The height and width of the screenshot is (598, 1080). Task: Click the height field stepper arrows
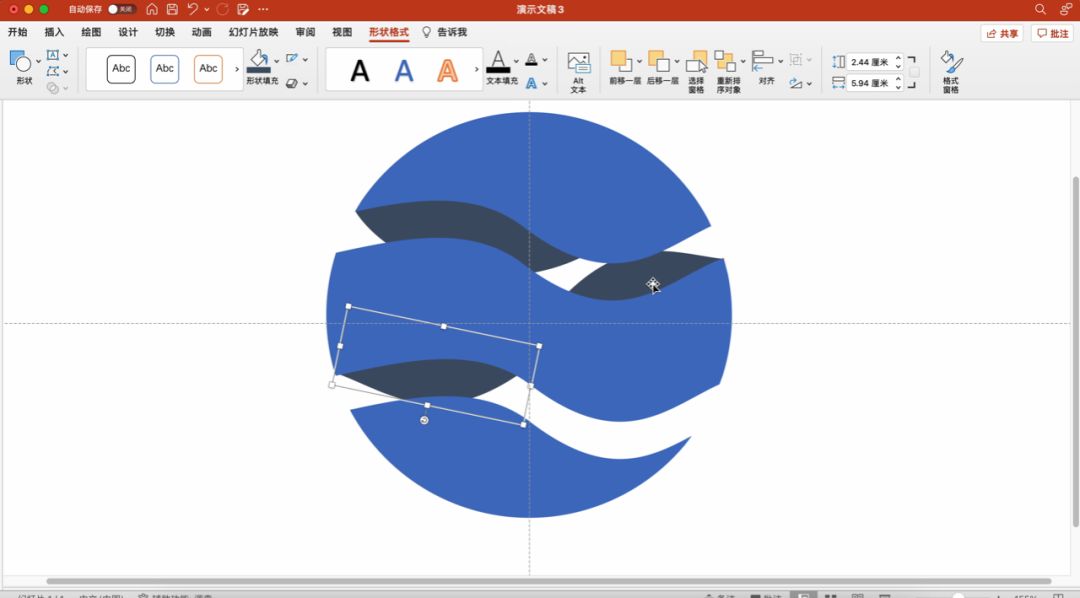898,62
